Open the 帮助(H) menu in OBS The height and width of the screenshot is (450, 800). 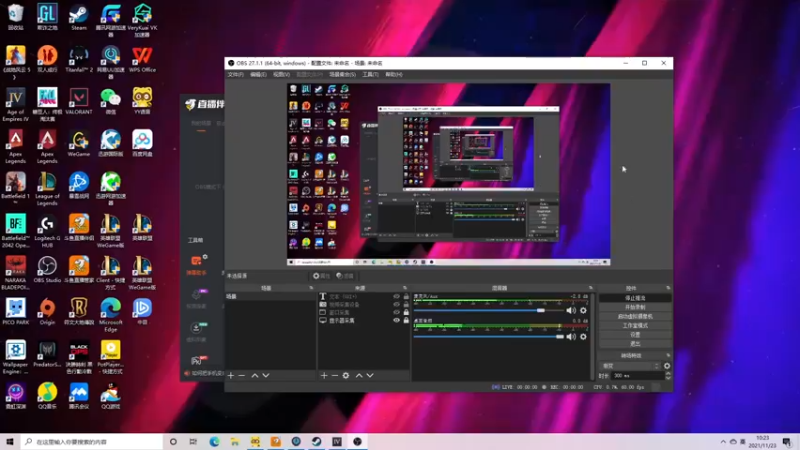(x=394, y=74)
